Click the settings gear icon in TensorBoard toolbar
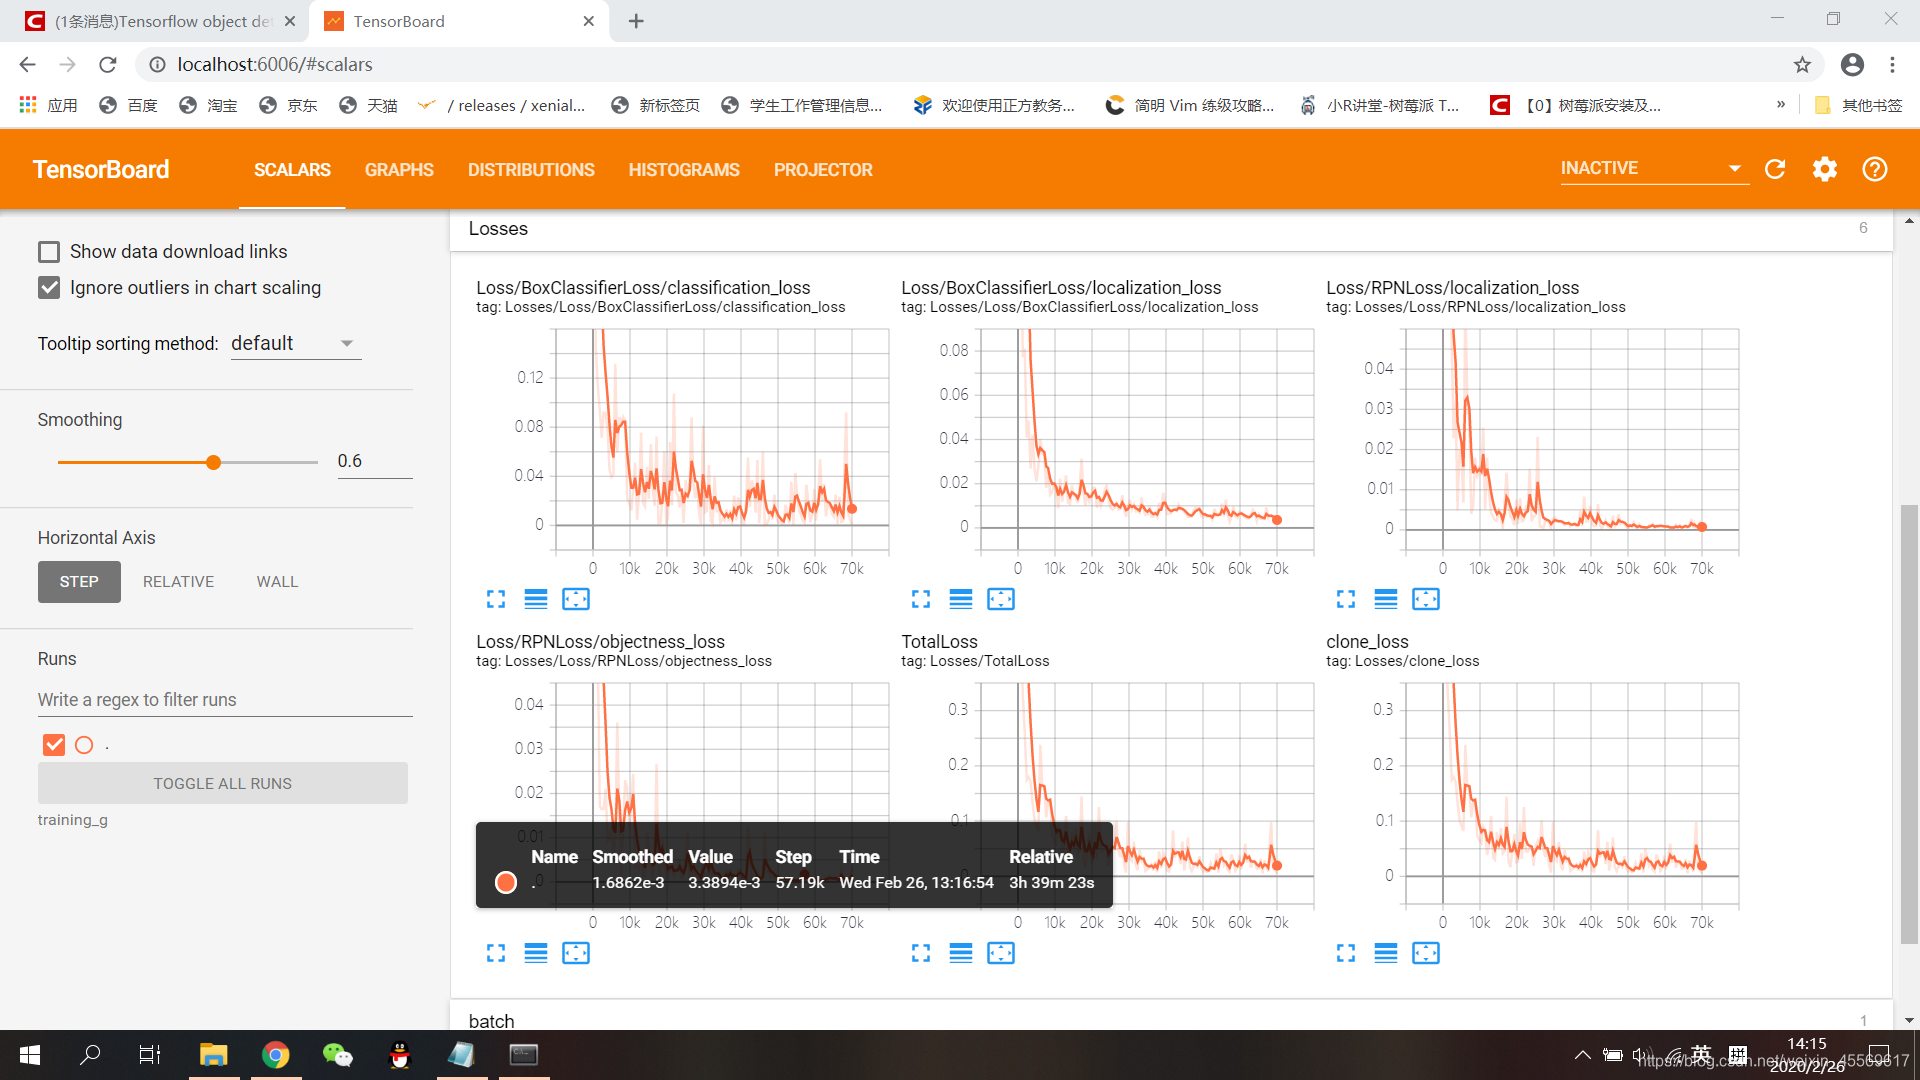 1824,169
